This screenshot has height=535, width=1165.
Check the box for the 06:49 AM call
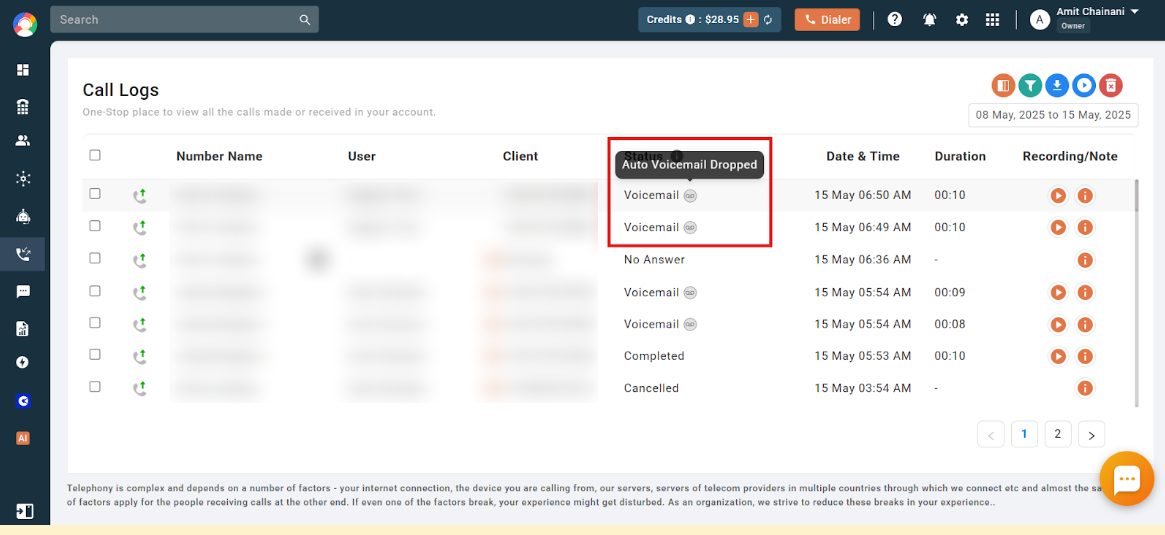(x=94, y=226)
